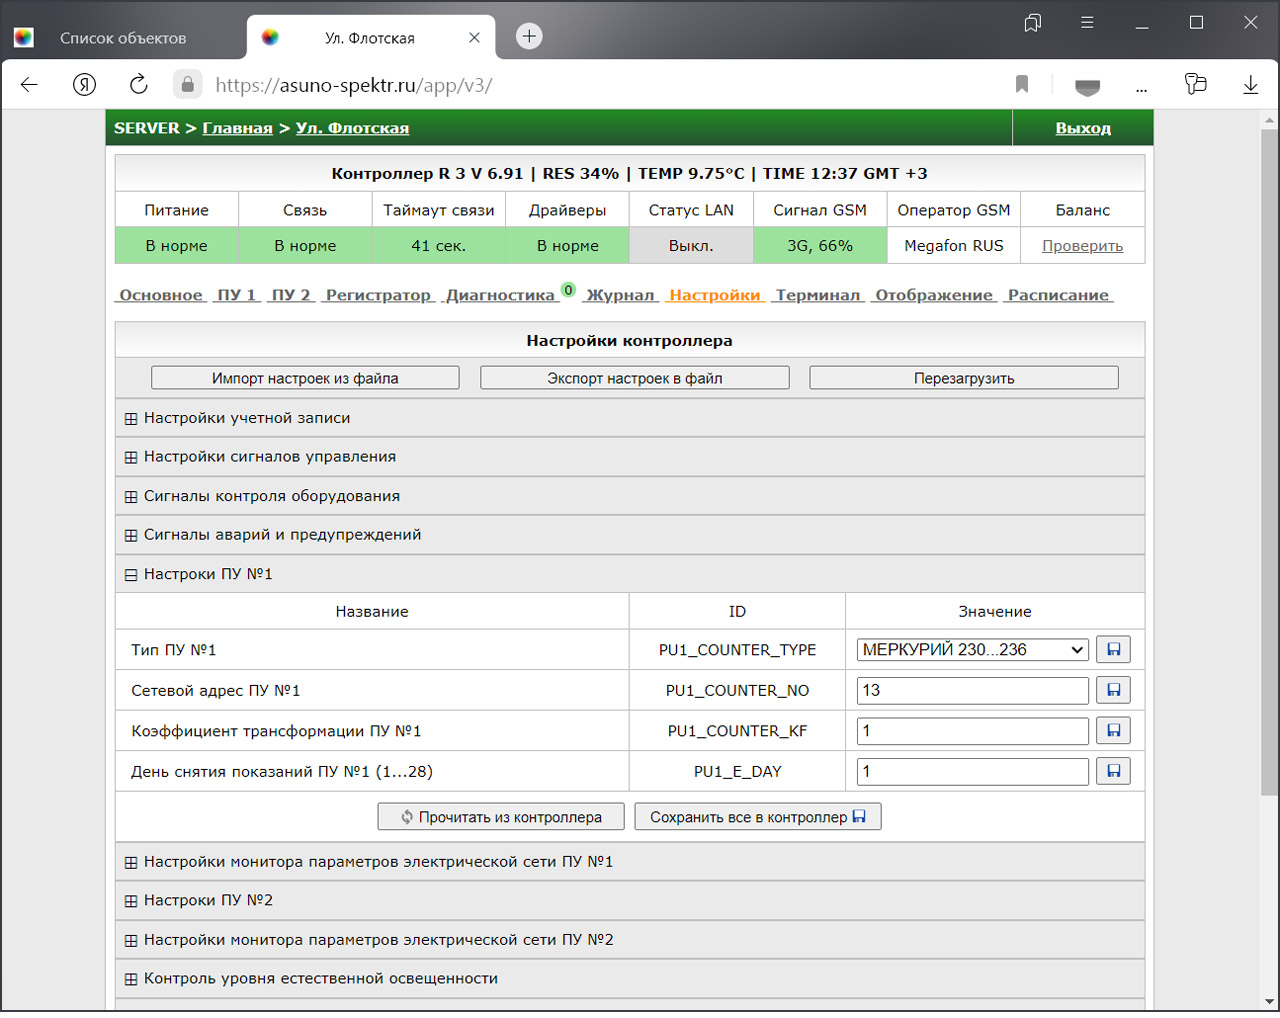Viewport: 1280px width, 1018px height.
Task: Switch to the Отображение tab
Action: pos(934,295)
